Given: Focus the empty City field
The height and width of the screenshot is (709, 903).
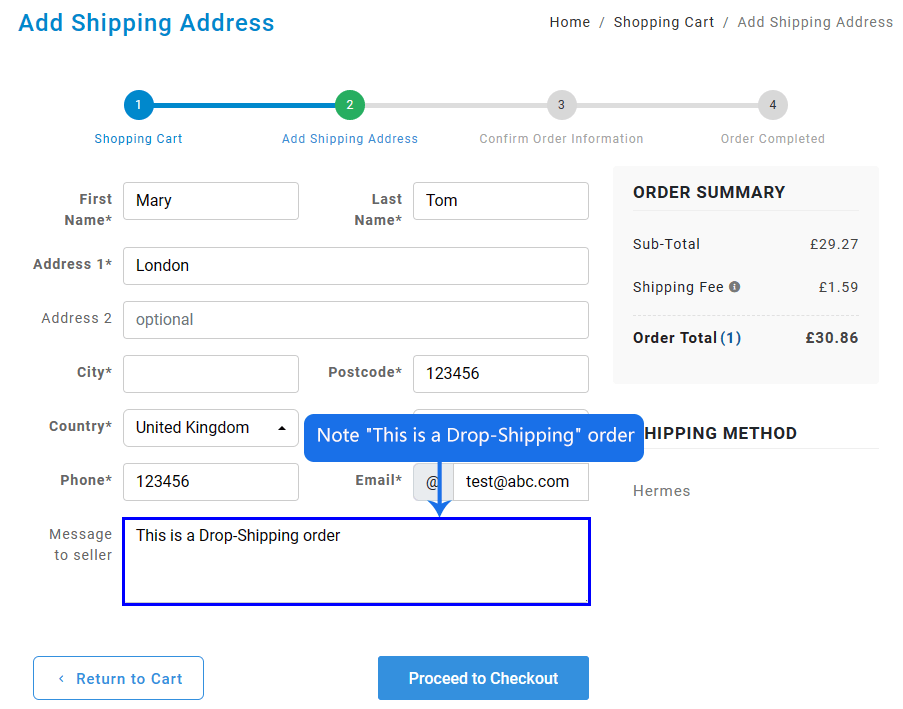Looking at the screenshot, I should (211, 374).
